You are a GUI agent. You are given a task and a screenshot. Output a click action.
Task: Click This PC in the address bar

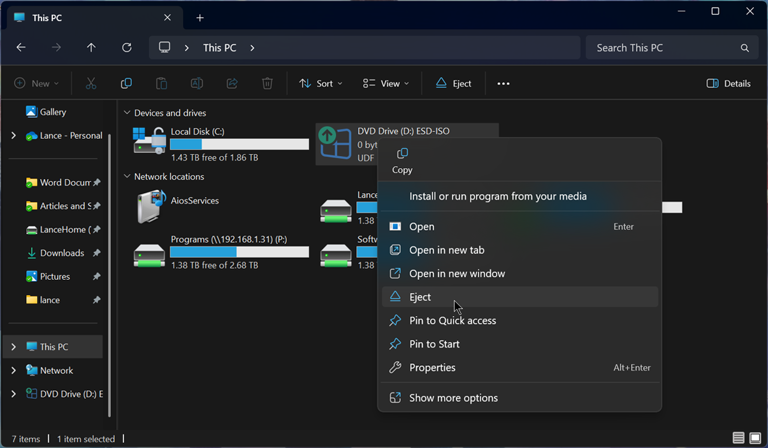[219, 48]
